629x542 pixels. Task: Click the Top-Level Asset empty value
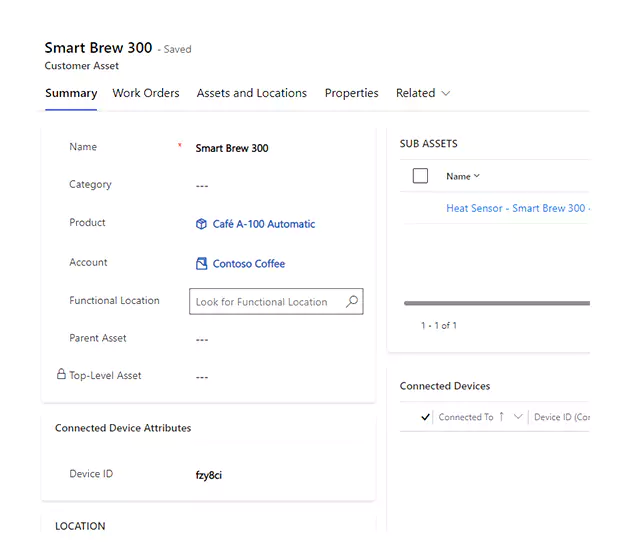coord(202,377)
